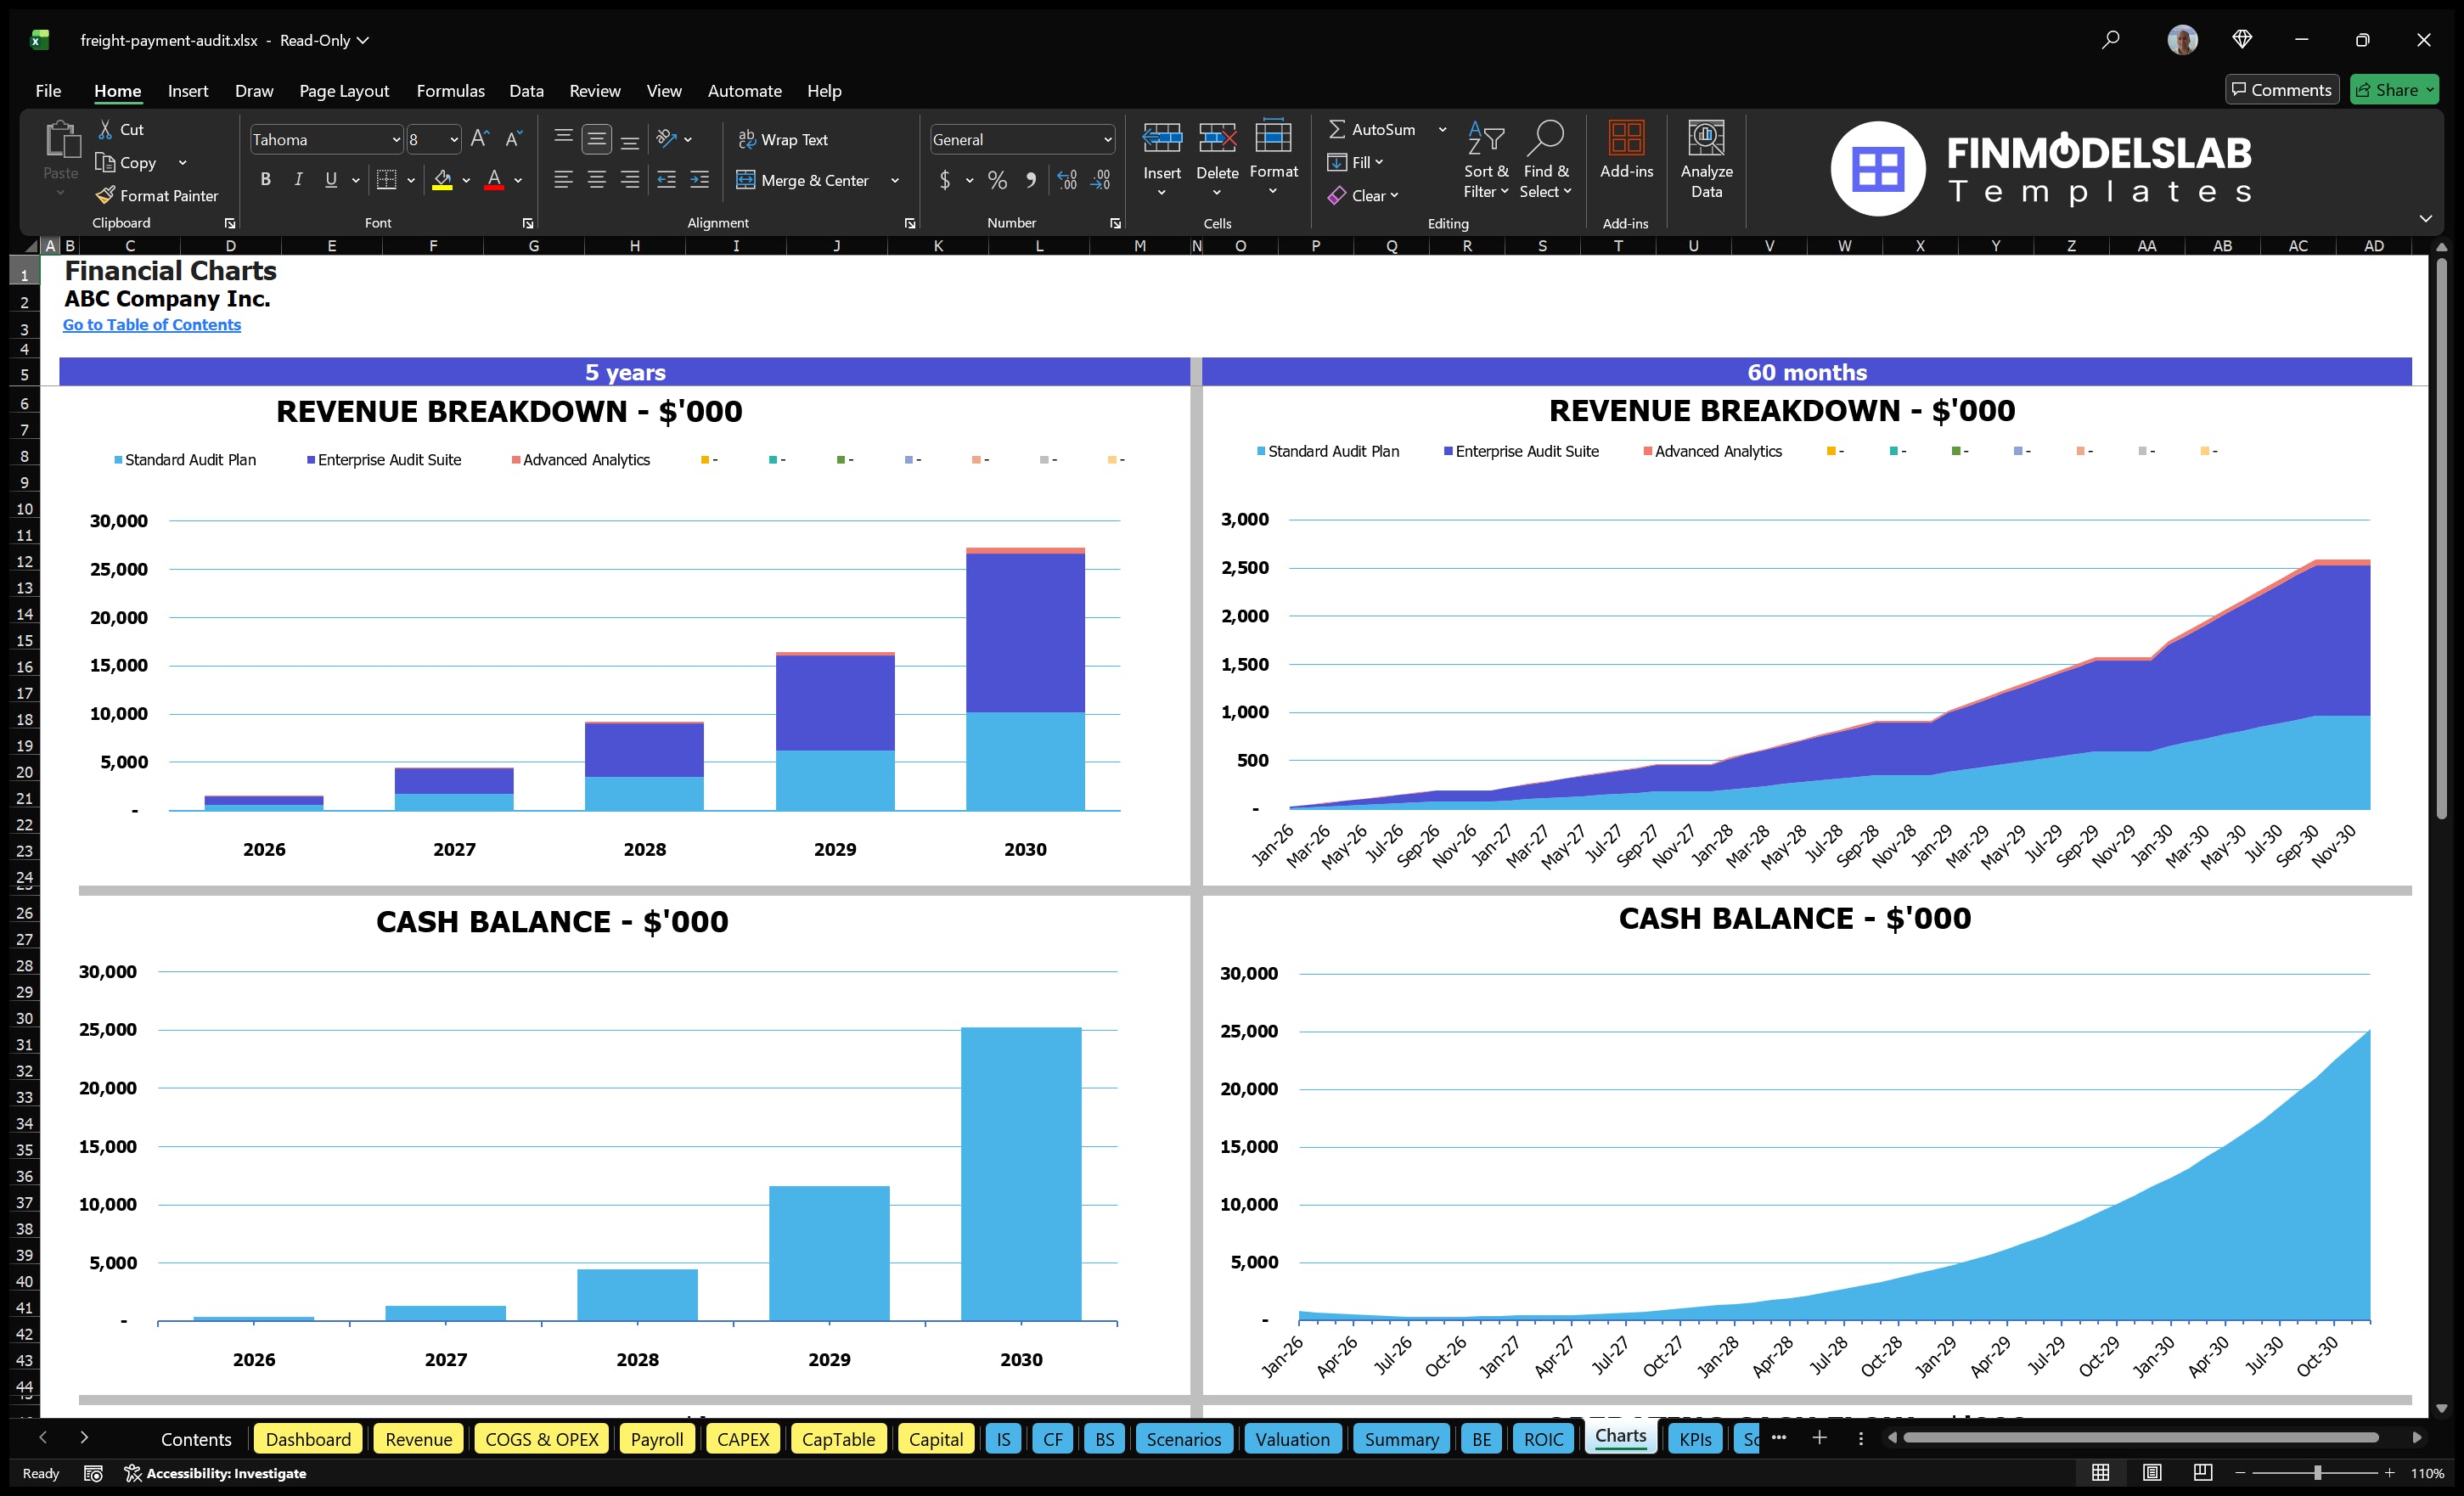Open the Valuation sheet tab

(1292, 1439)
